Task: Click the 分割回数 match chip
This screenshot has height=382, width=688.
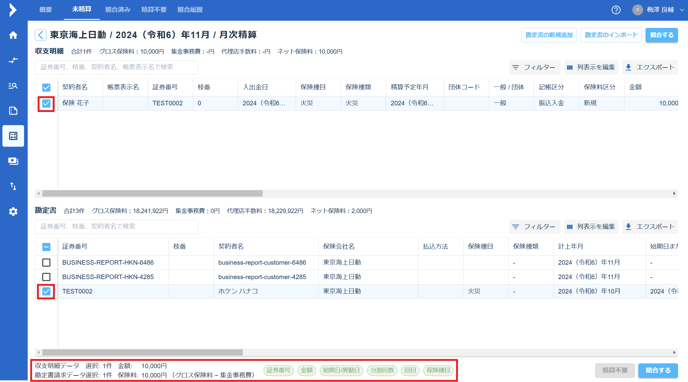Action: point(382,371)
